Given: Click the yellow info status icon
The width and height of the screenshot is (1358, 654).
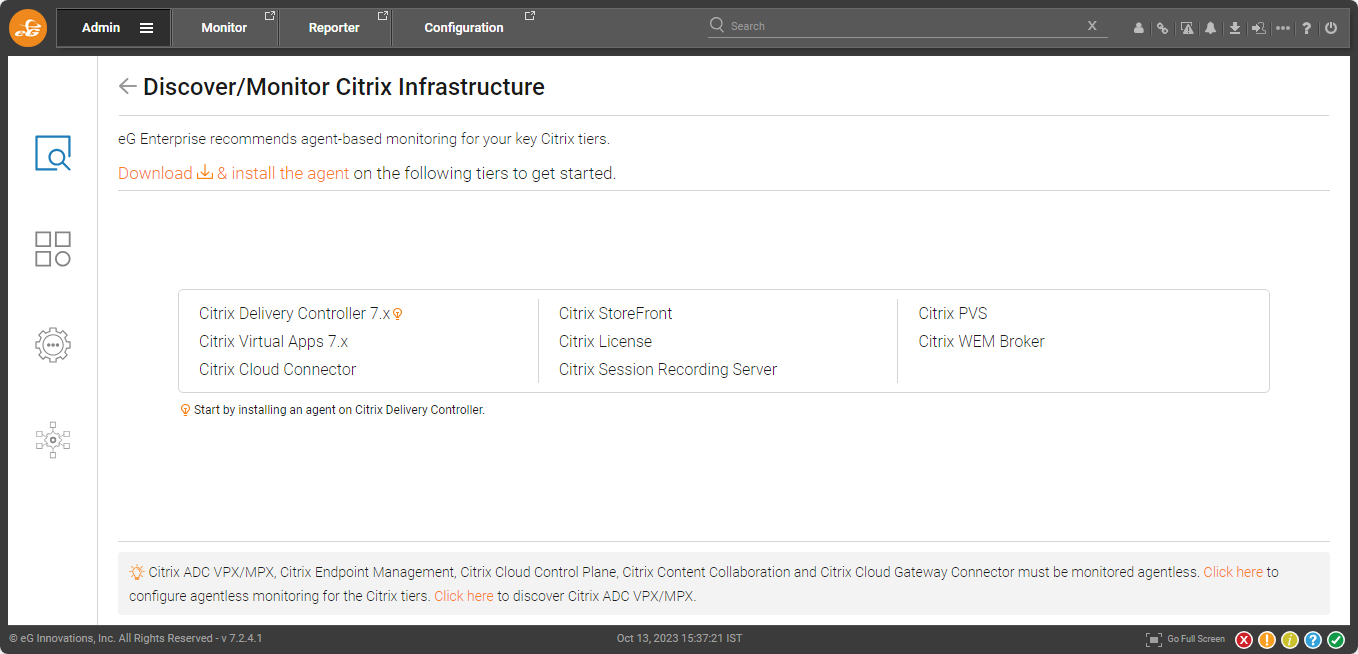Looking at the screenshot, I should click(x=1290, y=640).
